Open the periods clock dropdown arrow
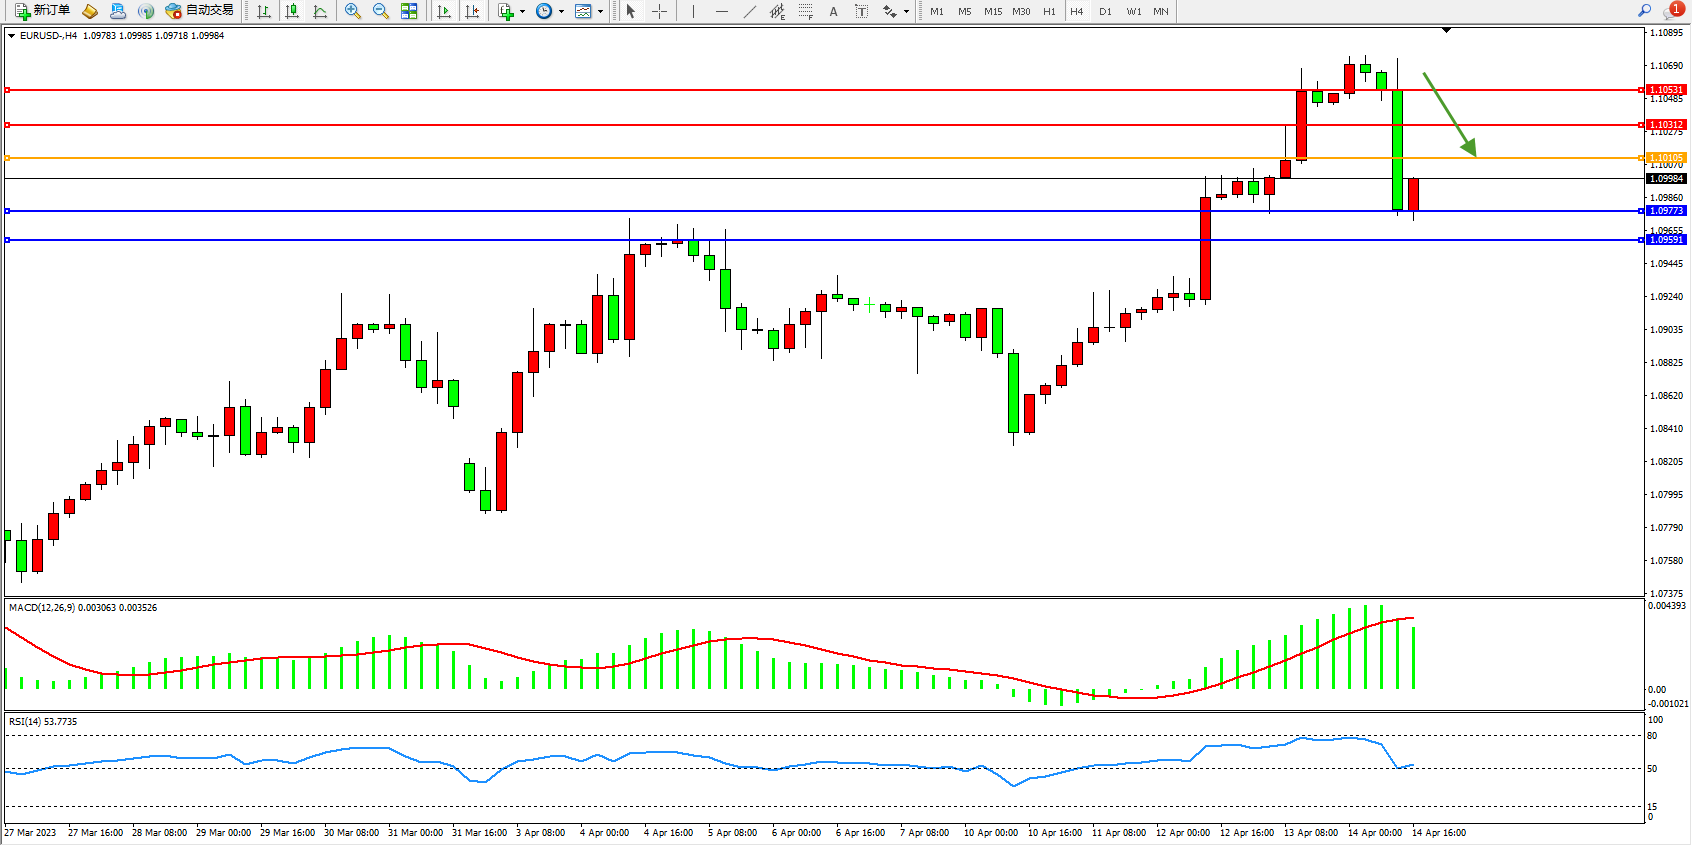1692x846 pixels. (561, 12)
